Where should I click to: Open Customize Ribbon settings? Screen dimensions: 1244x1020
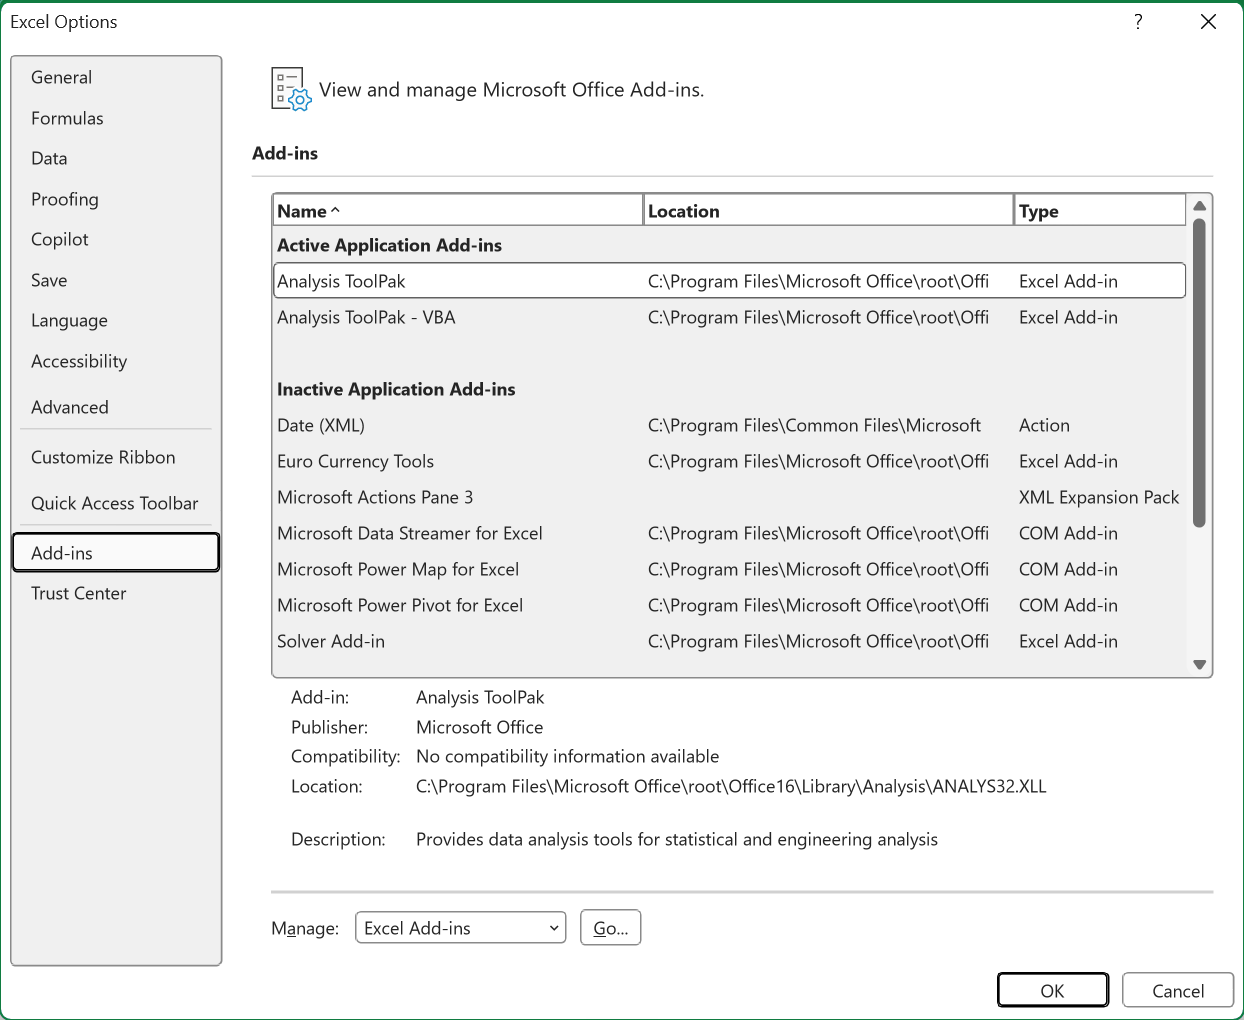pos(116,457)
